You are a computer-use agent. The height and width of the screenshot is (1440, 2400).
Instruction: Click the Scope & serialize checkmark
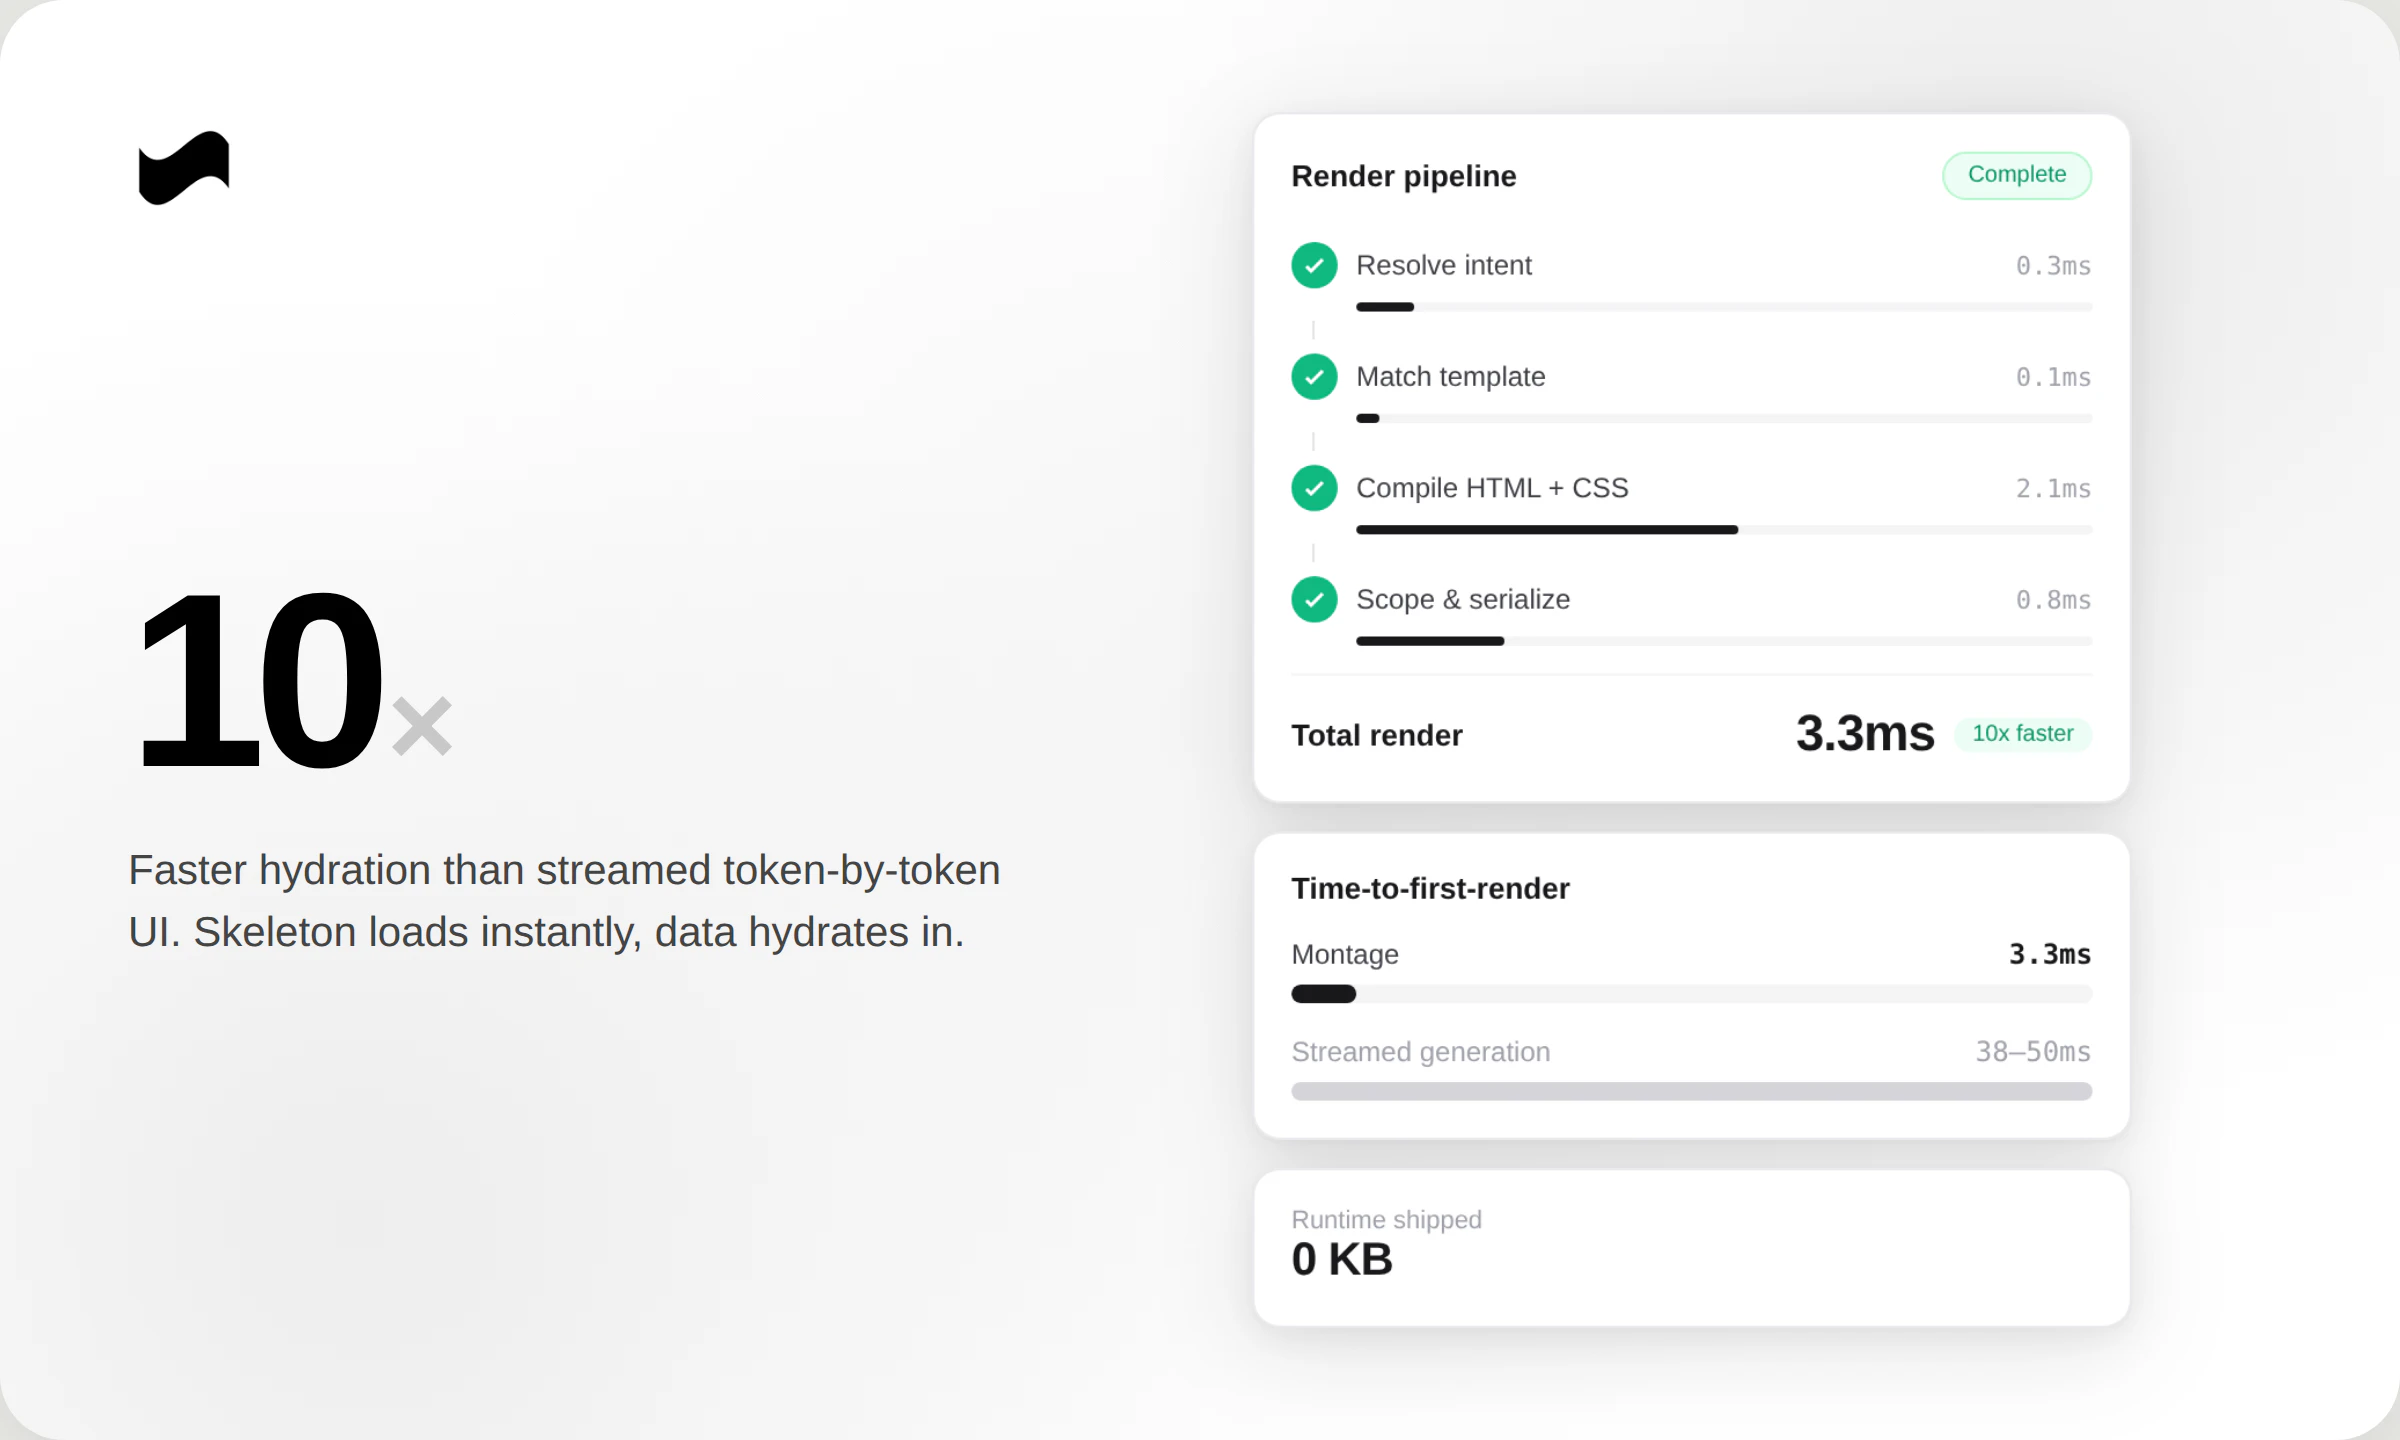point(1314,599)
